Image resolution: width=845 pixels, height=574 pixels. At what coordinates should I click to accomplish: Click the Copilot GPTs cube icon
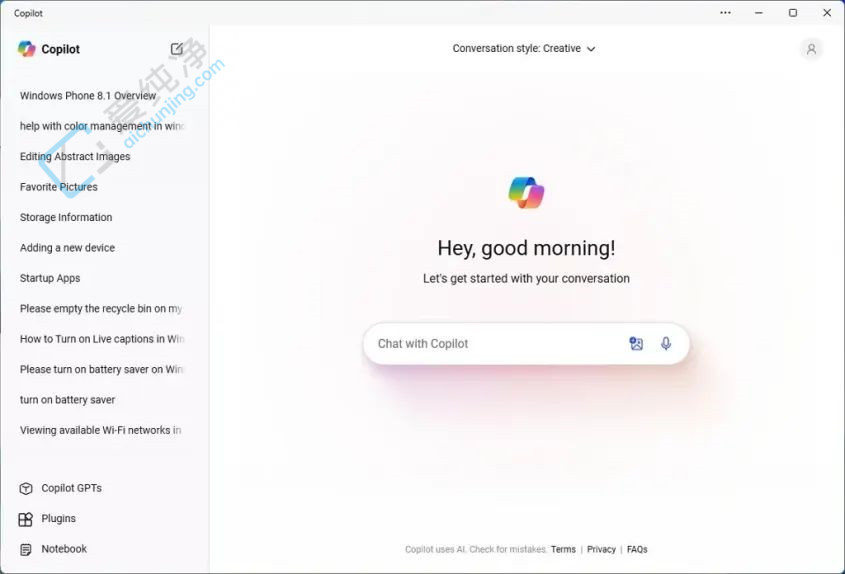(26, 488)
